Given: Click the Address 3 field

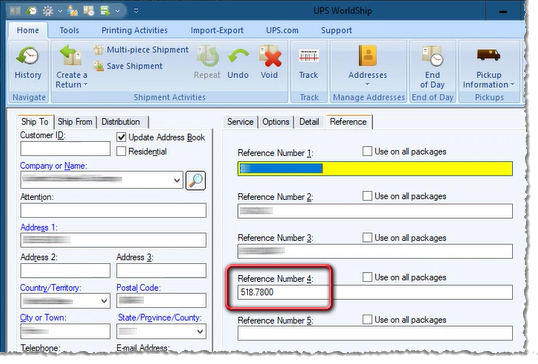Looking at the screenshot, I should pyautogui.click(x=161, y=270).
